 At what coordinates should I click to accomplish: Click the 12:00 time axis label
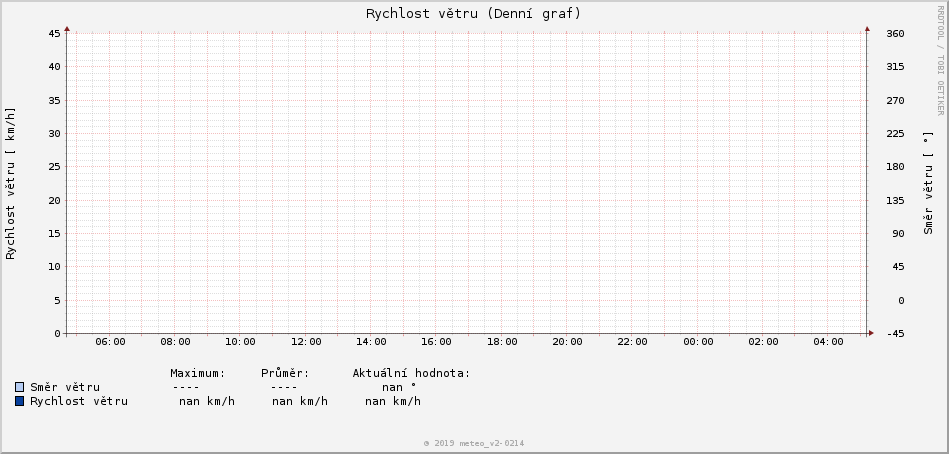pos(306,342)
